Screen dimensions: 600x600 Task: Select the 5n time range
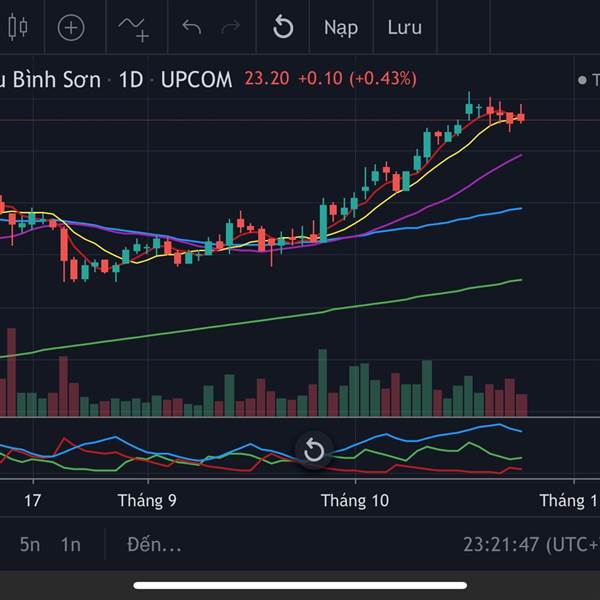tap(30, 544)
